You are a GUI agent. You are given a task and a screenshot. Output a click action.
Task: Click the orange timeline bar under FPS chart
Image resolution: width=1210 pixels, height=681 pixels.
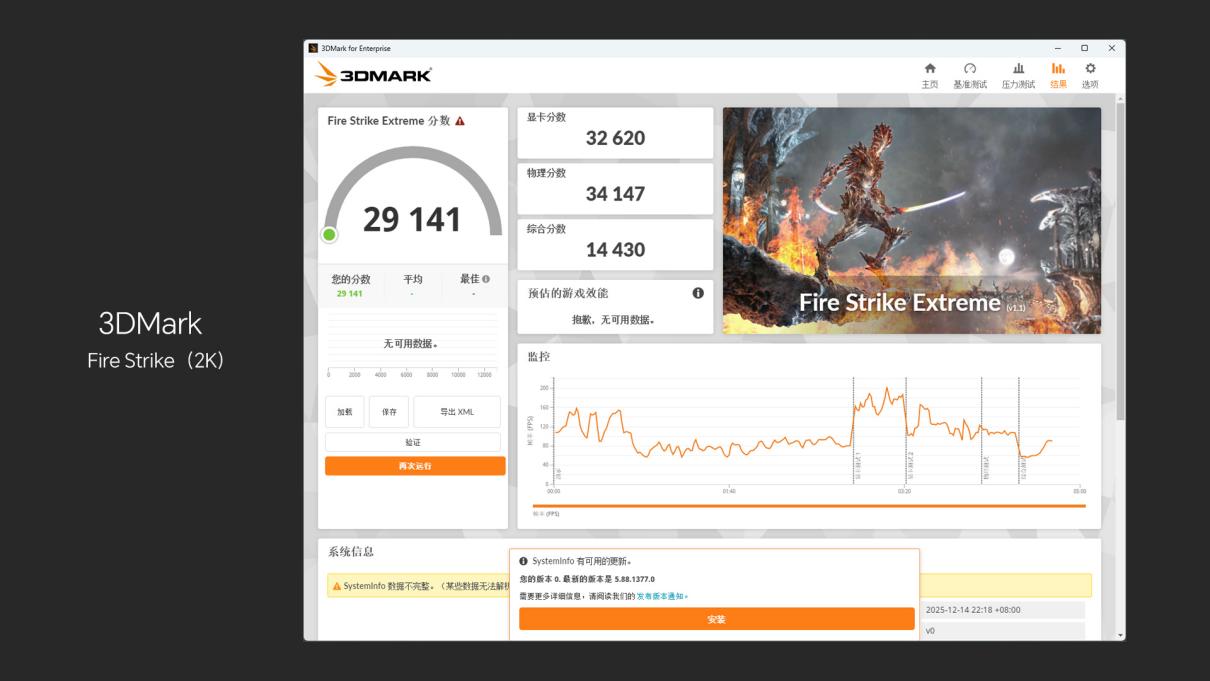809,506
